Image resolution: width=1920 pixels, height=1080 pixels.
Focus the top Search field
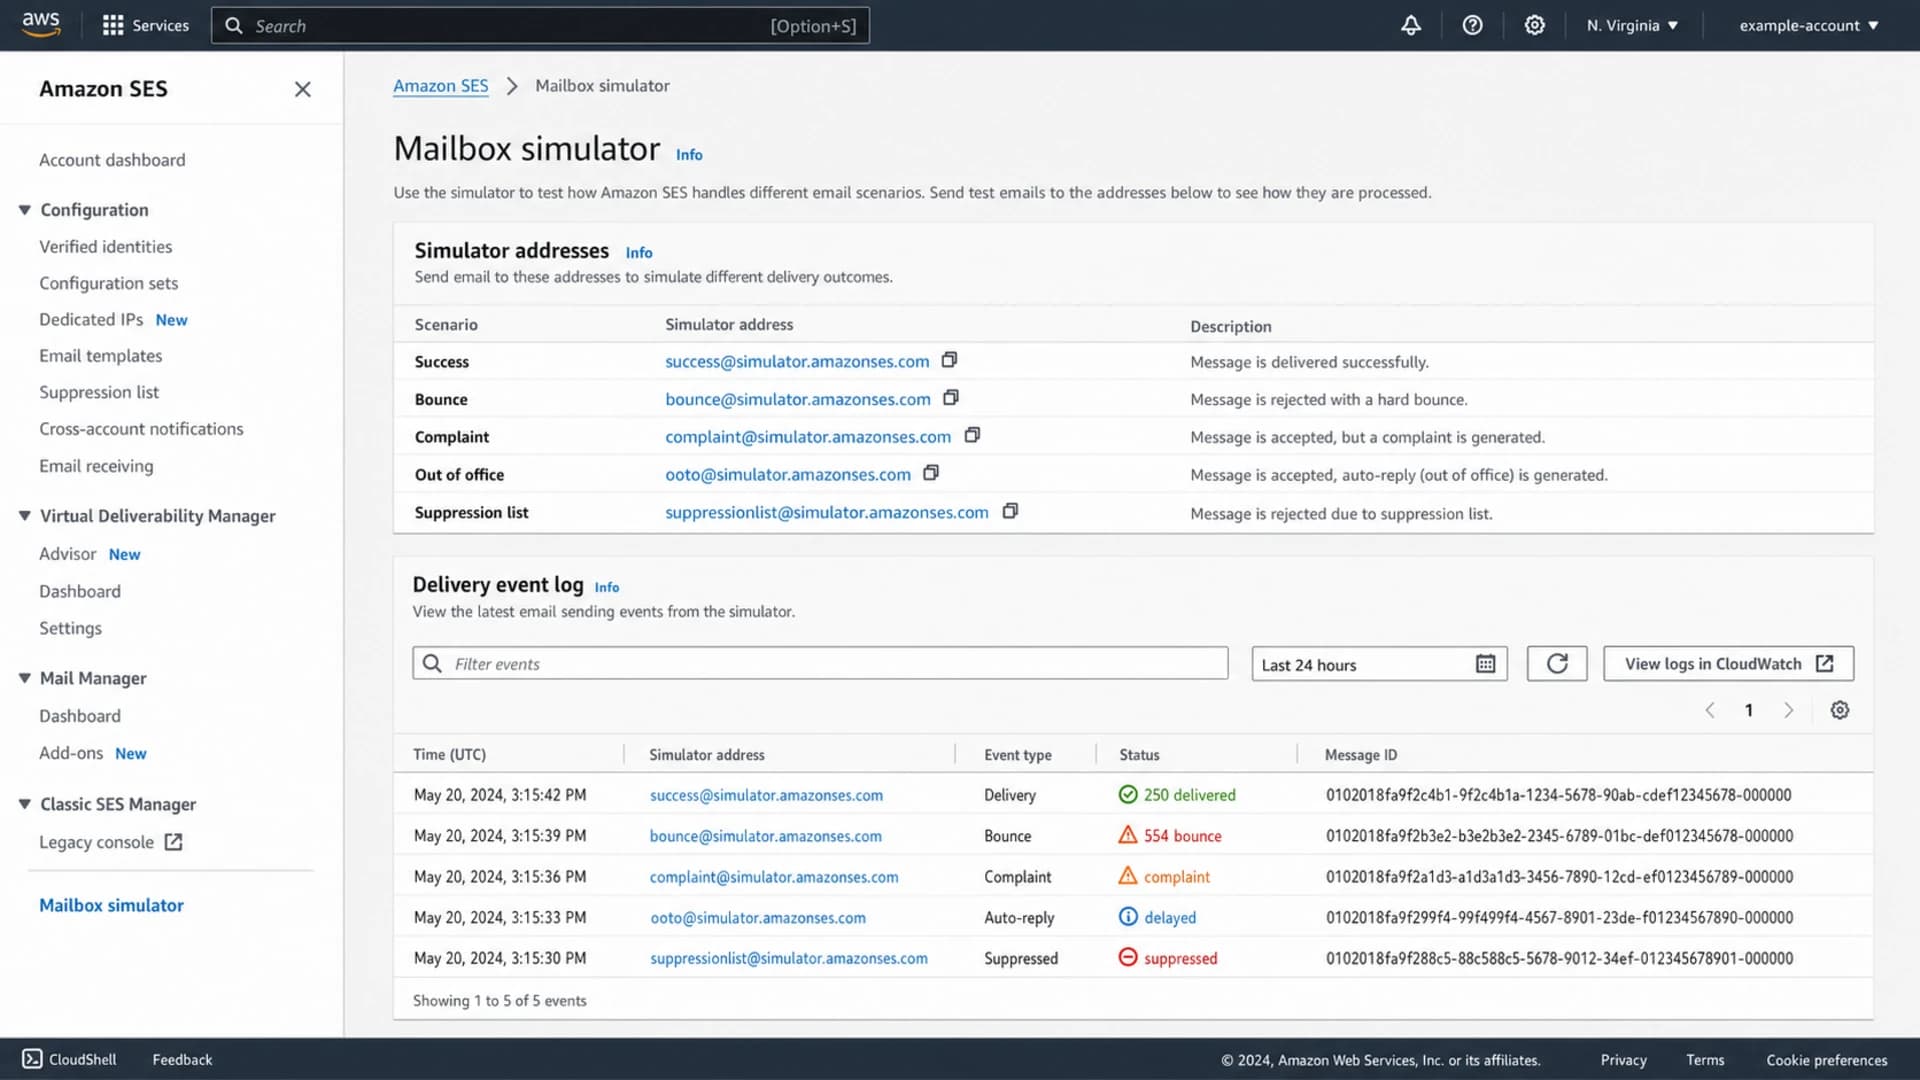click(x=540, y=26)
